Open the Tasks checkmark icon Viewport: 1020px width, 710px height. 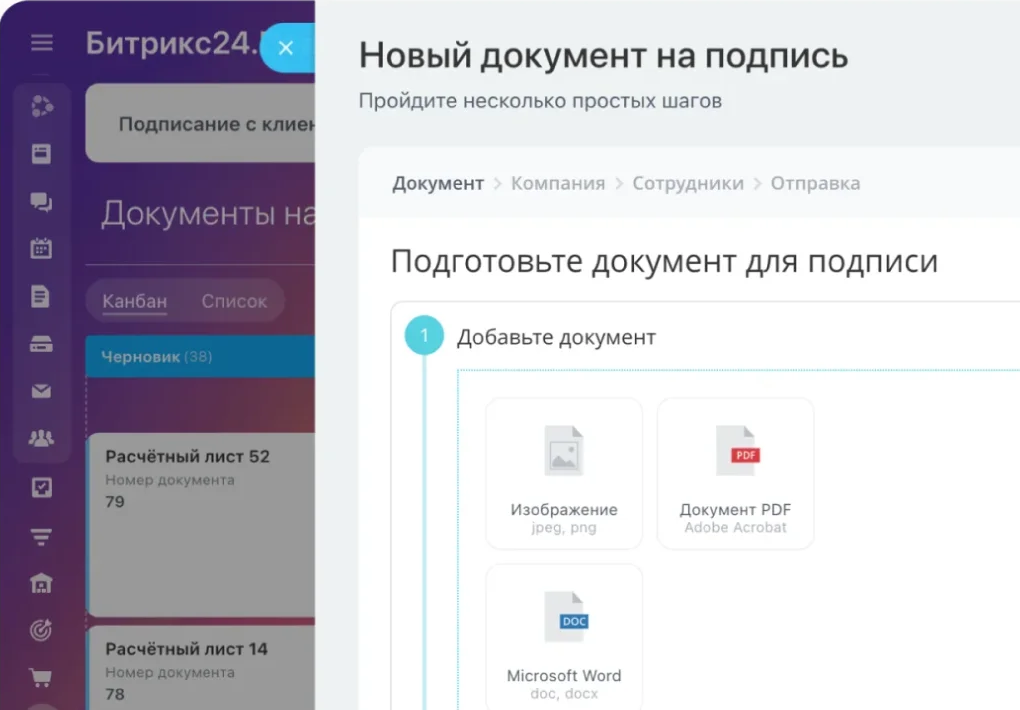point(41,487)
